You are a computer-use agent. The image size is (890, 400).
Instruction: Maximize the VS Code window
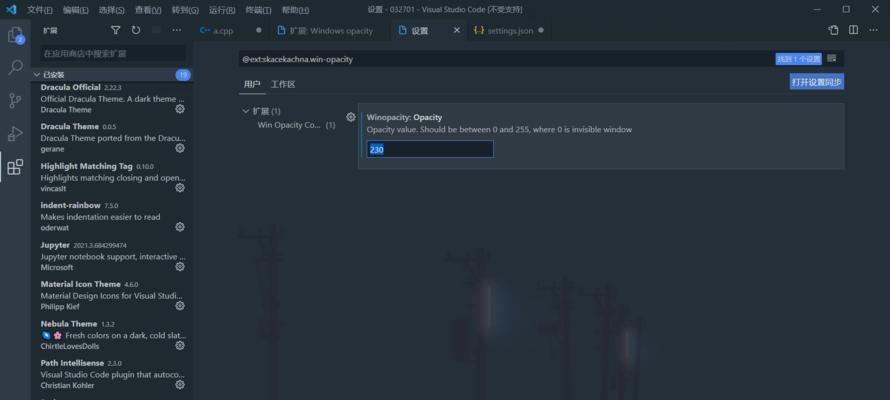[846, 10]
